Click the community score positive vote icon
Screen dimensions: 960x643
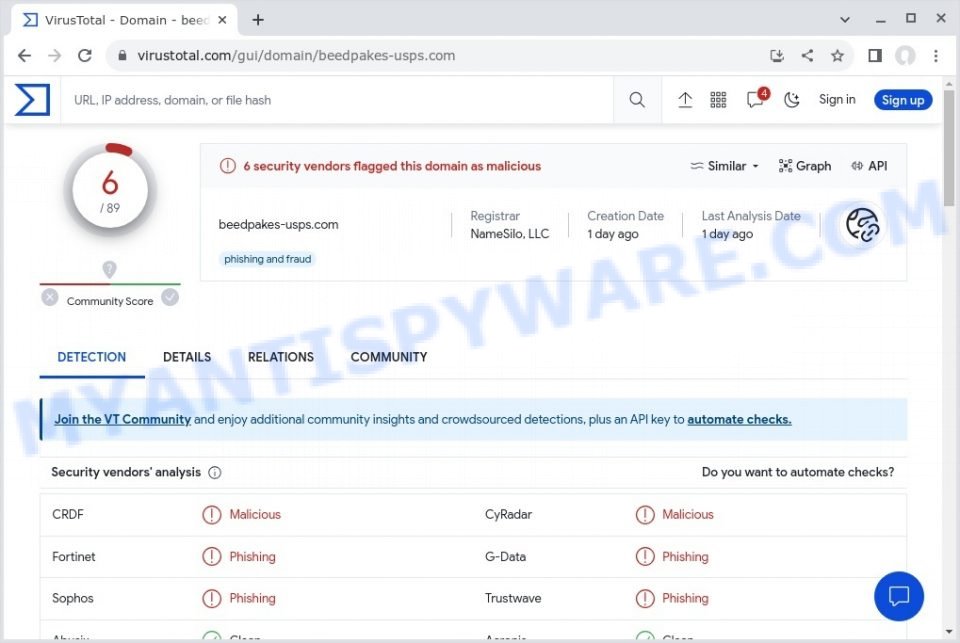click(170, 298)
